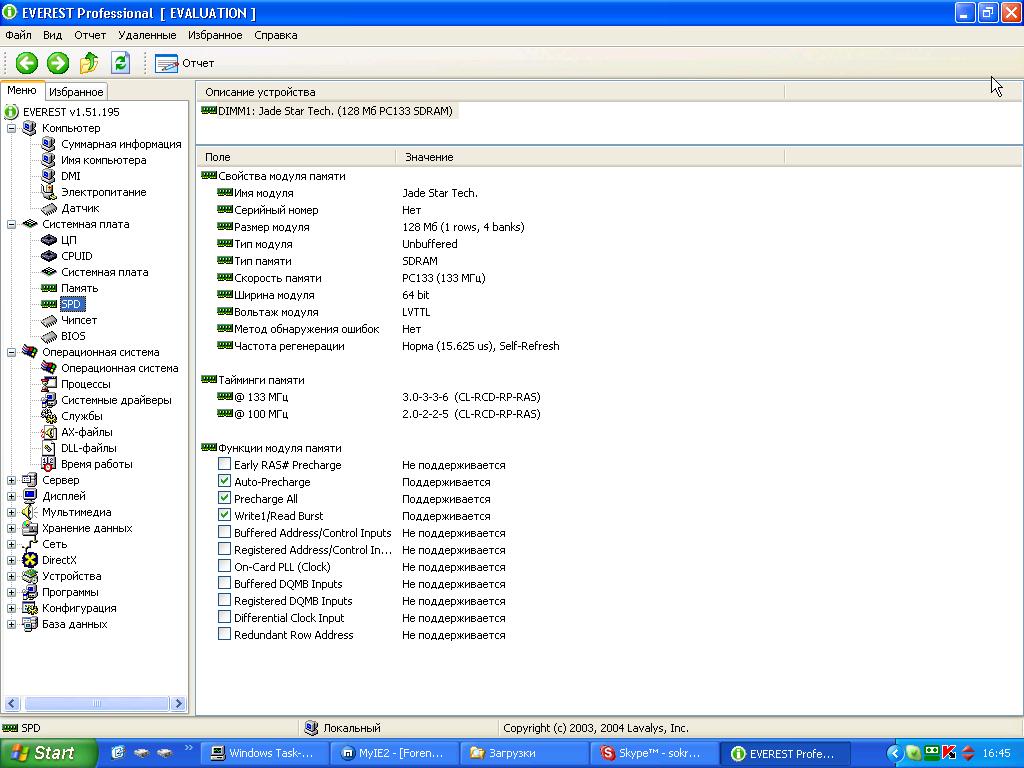
Task: Select the Службы gears icon
Action: [x=48, y=416]
